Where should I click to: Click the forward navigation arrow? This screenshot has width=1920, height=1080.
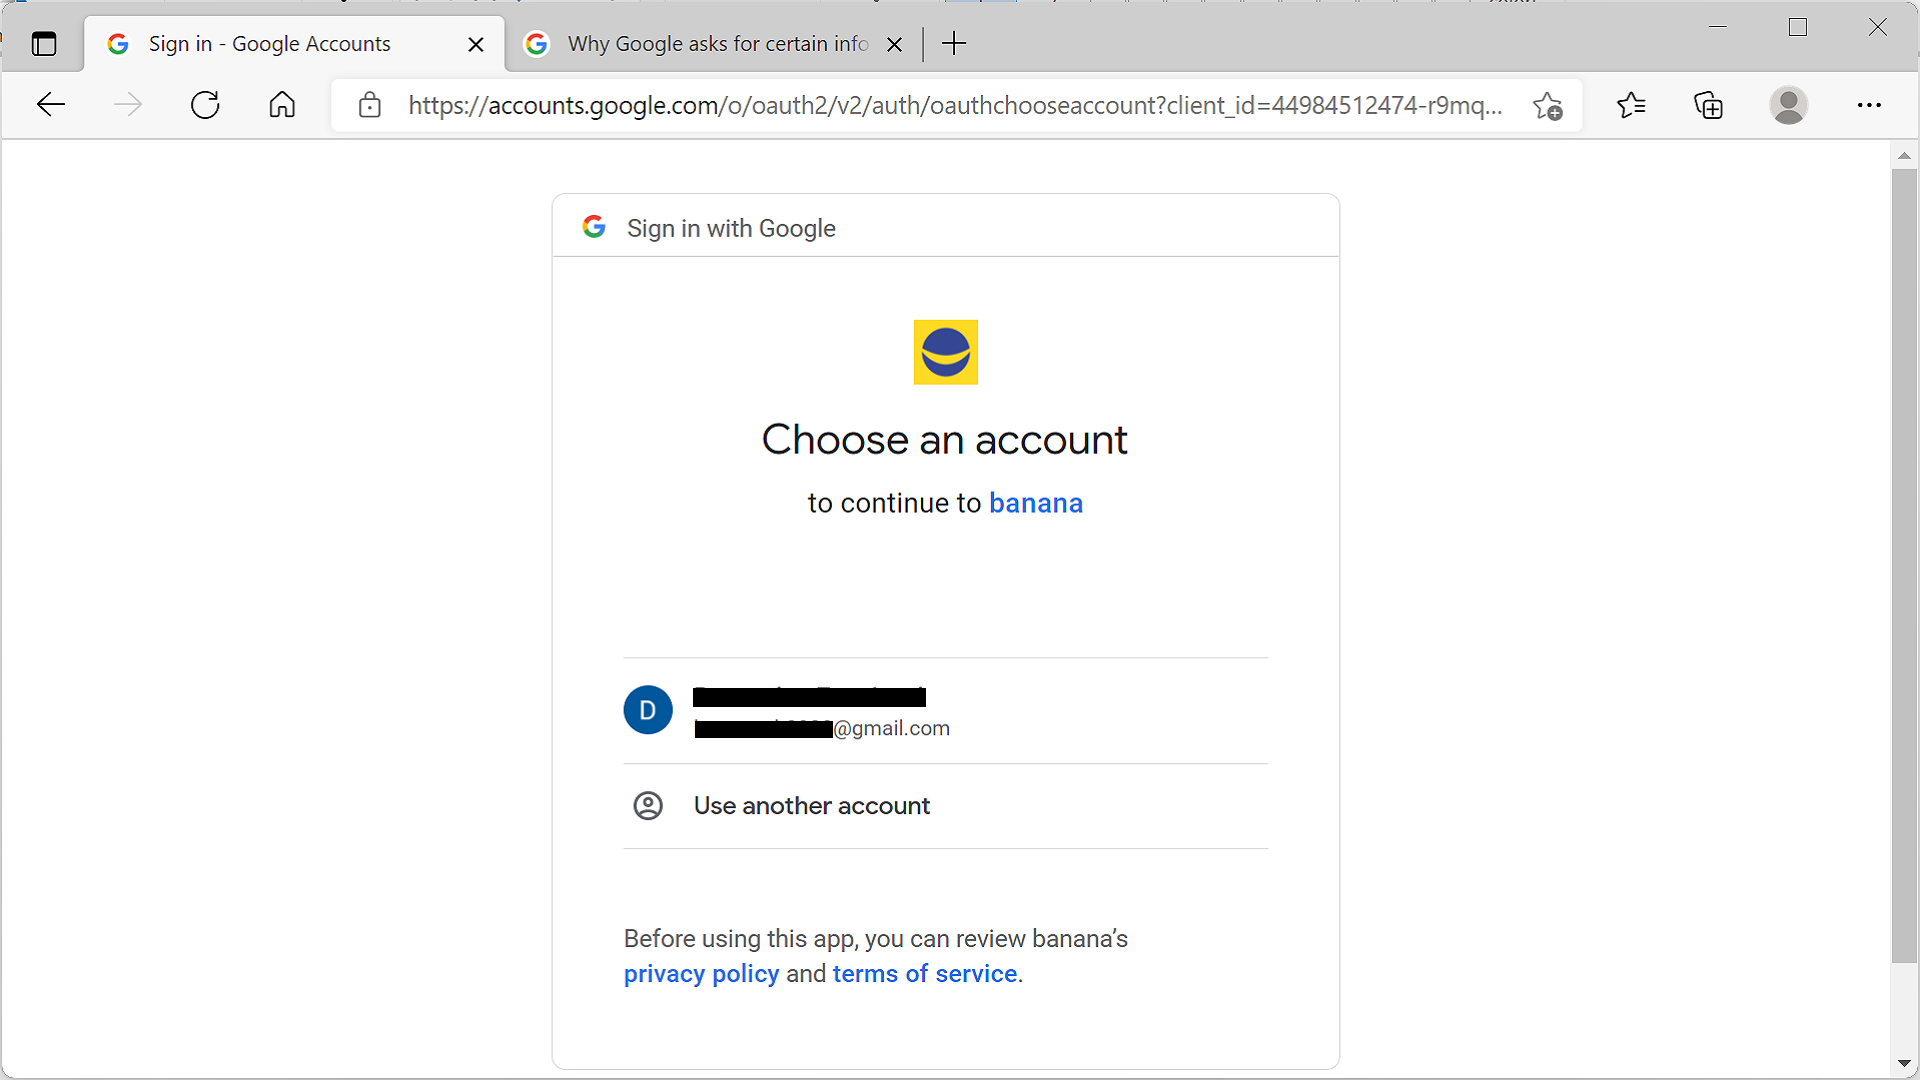[128, 104]
